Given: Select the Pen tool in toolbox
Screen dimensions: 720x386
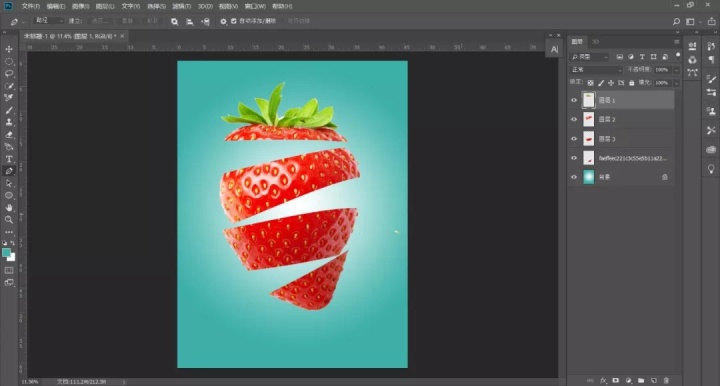Looking at the screenshot, I should click(x=9, y=171).
